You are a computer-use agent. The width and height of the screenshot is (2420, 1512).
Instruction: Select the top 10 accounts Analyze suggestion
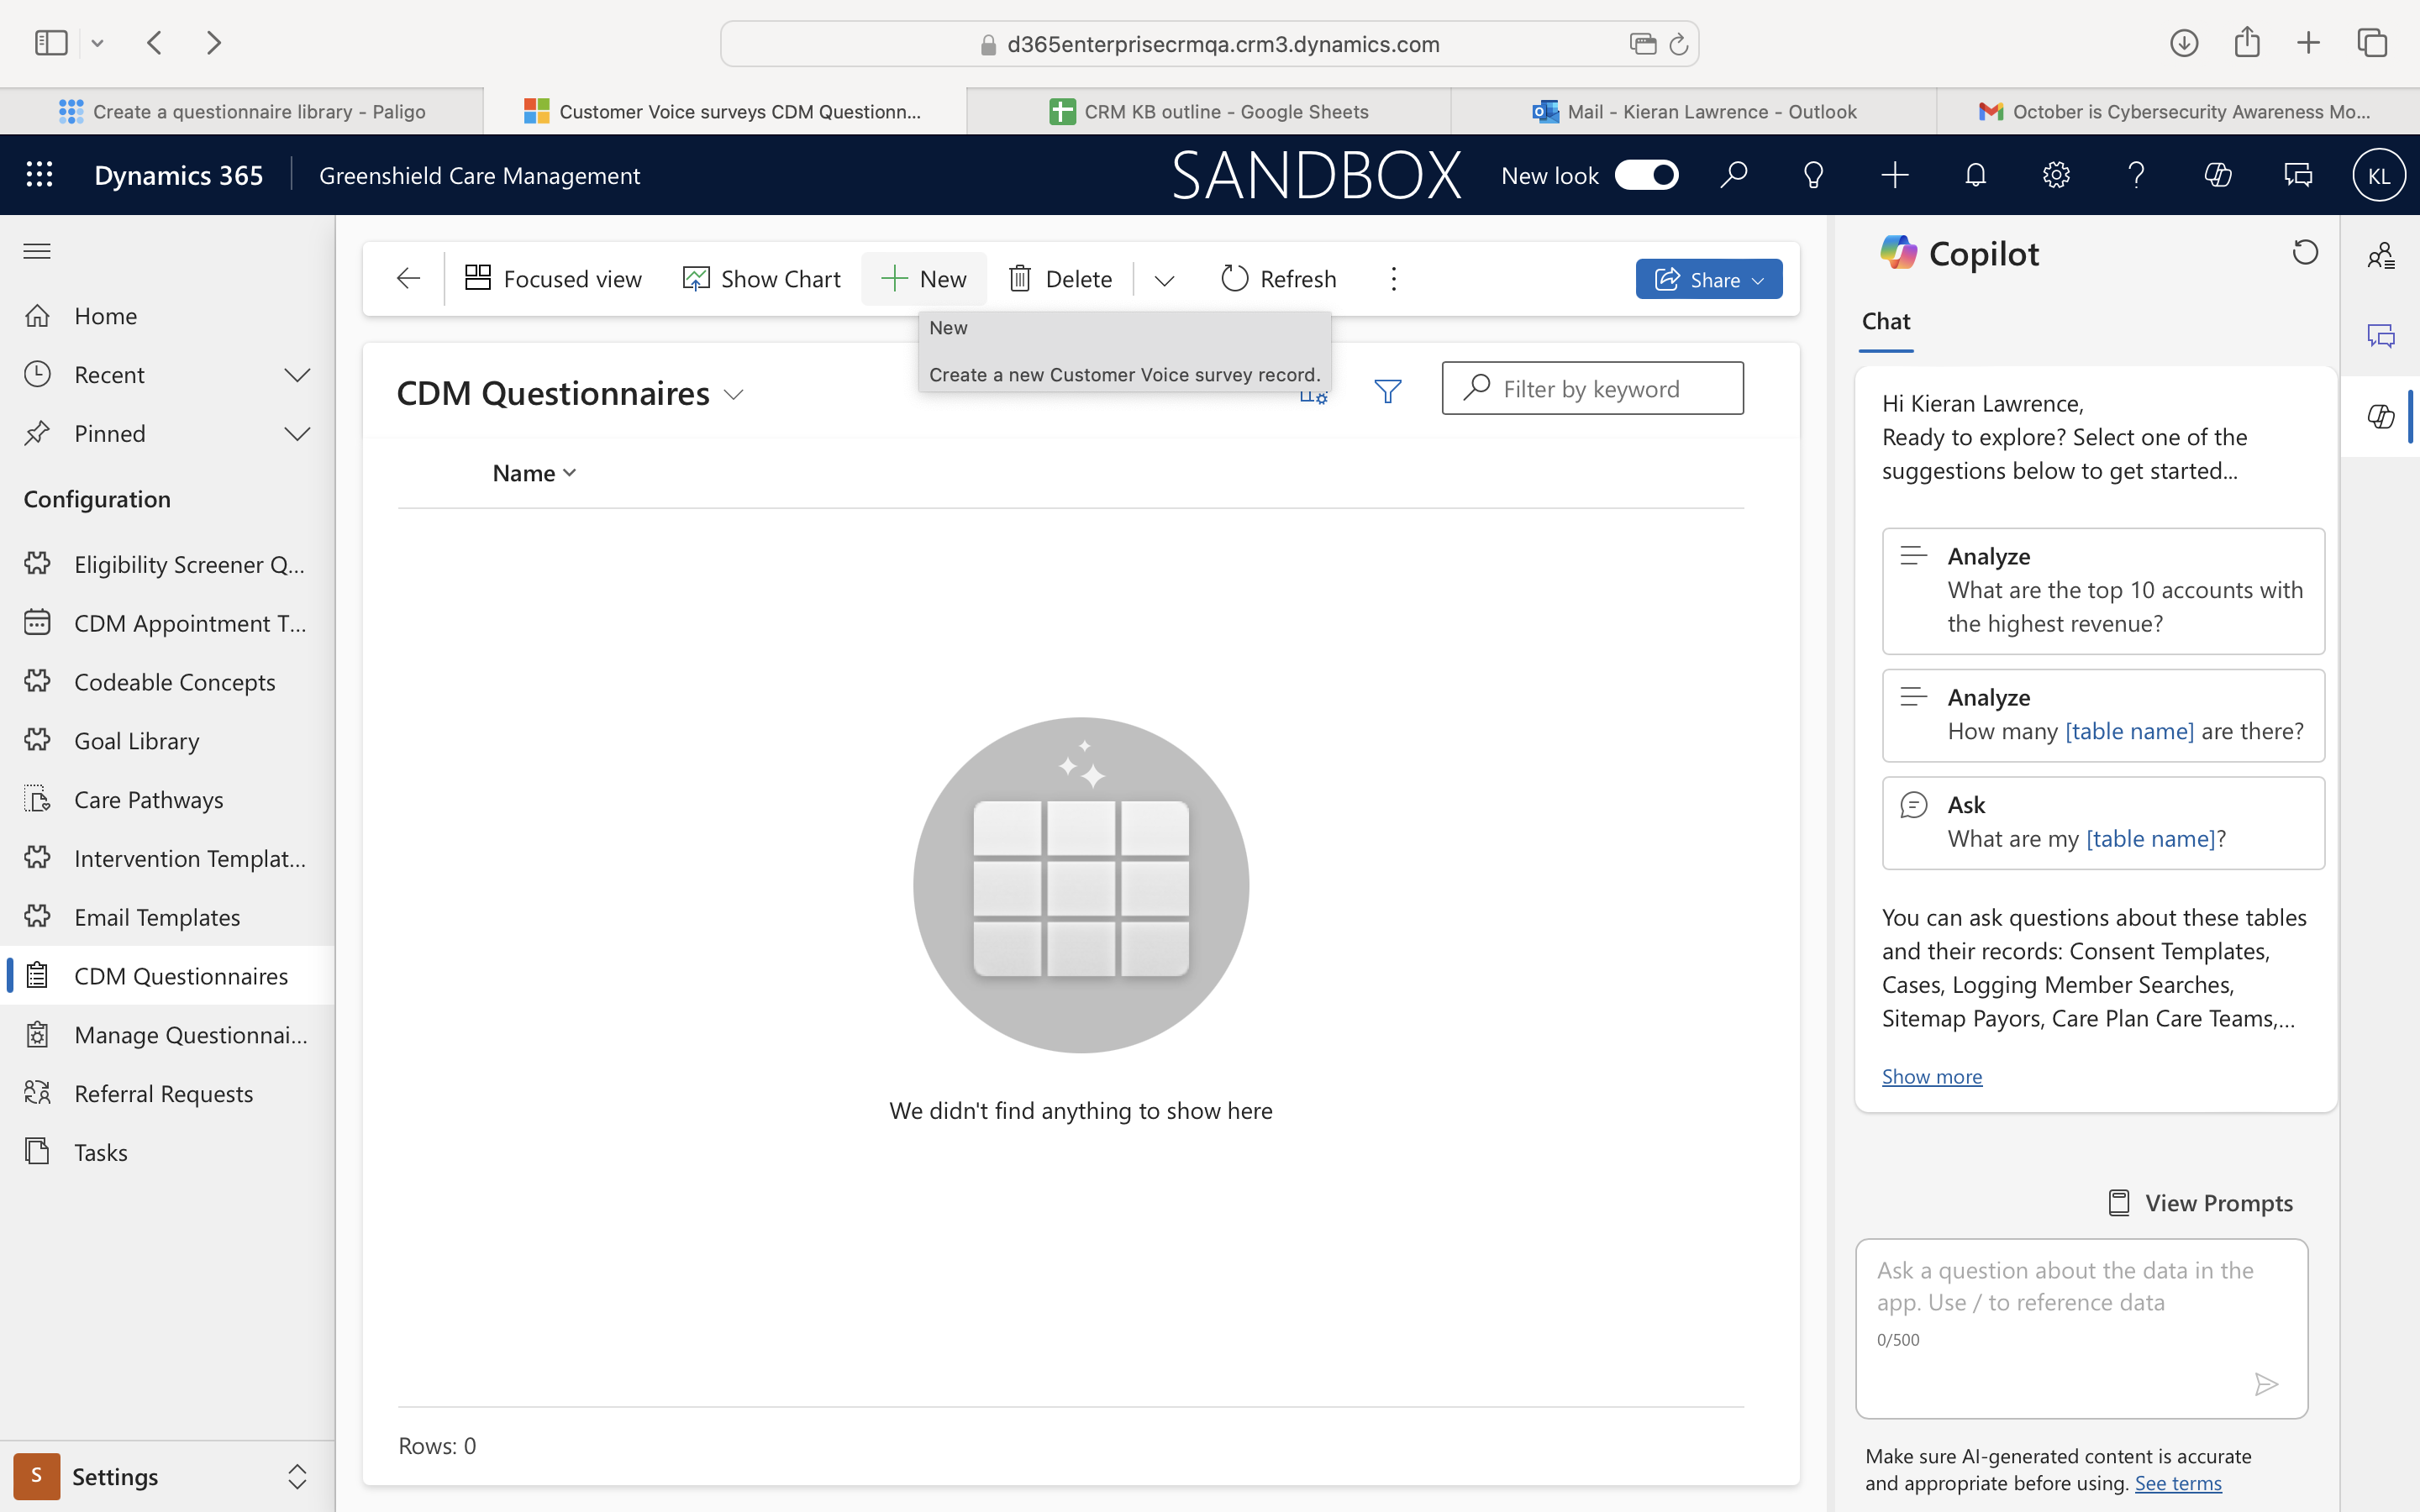point(2102,591)
